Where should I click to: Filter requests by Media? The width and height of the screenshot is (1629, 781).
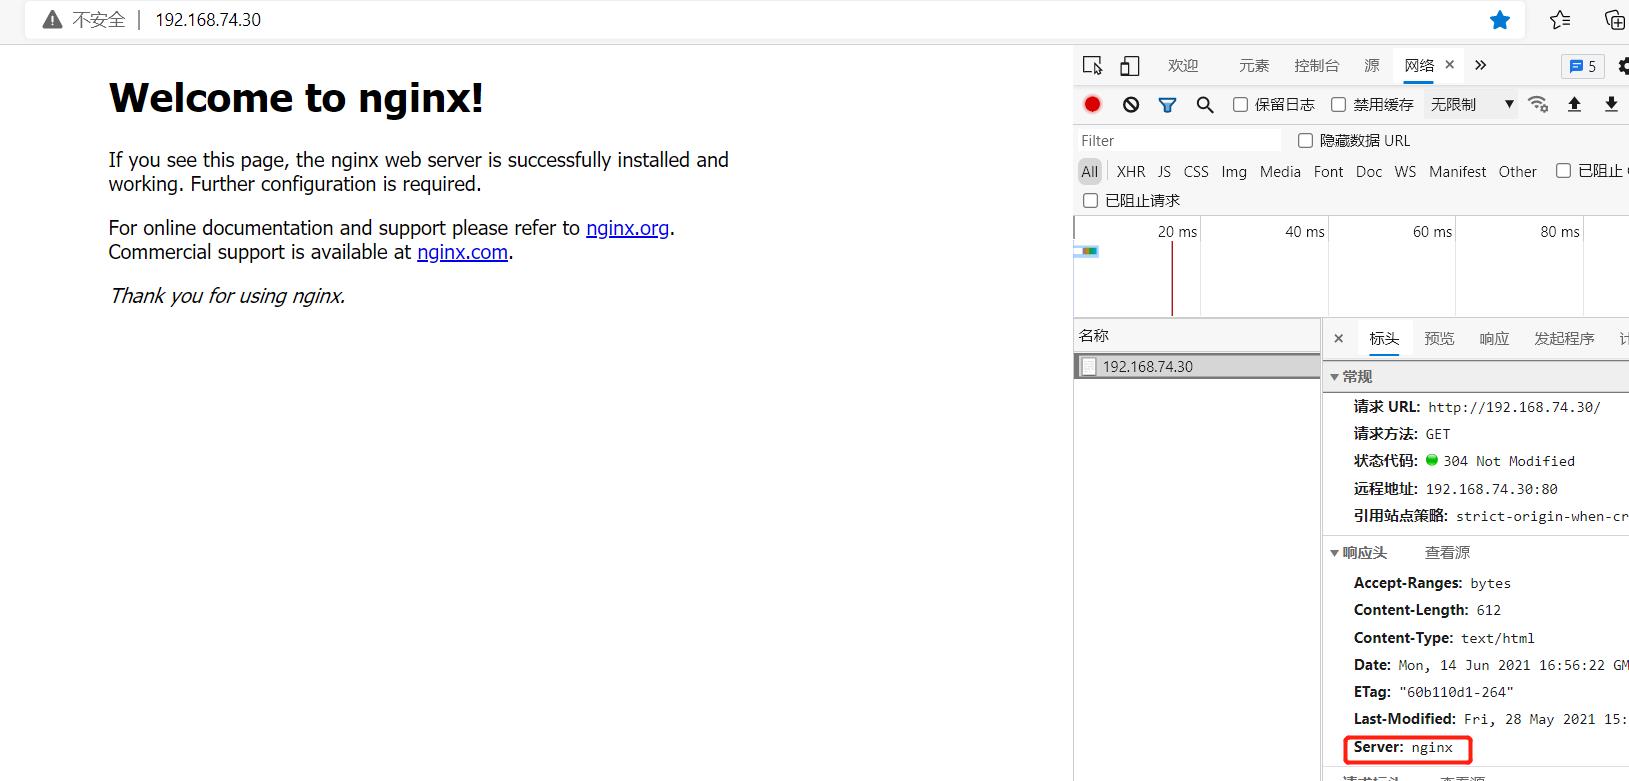point(1280,171)
